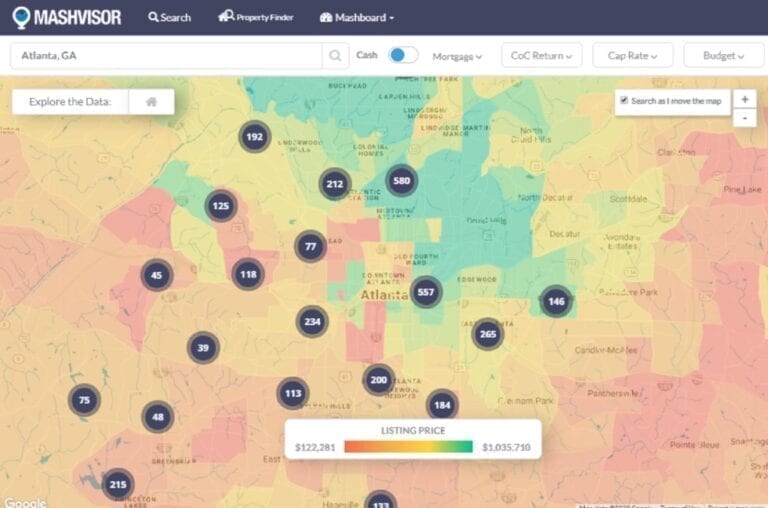Click Search in the top navigation
The width and height of the screenshot is (768, 508).
(x=169, y=17)
